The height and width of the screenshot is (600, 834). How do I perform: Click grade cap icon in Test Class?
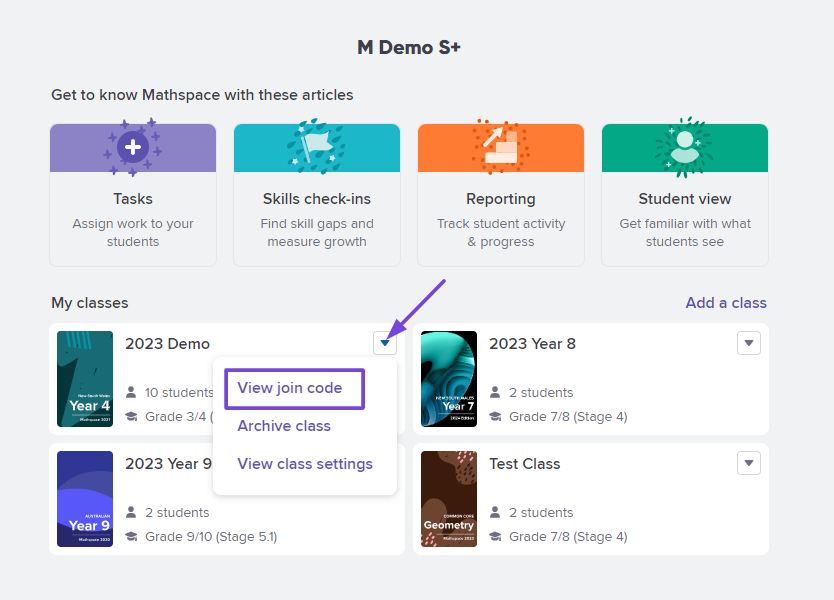(x=495, y=536)
